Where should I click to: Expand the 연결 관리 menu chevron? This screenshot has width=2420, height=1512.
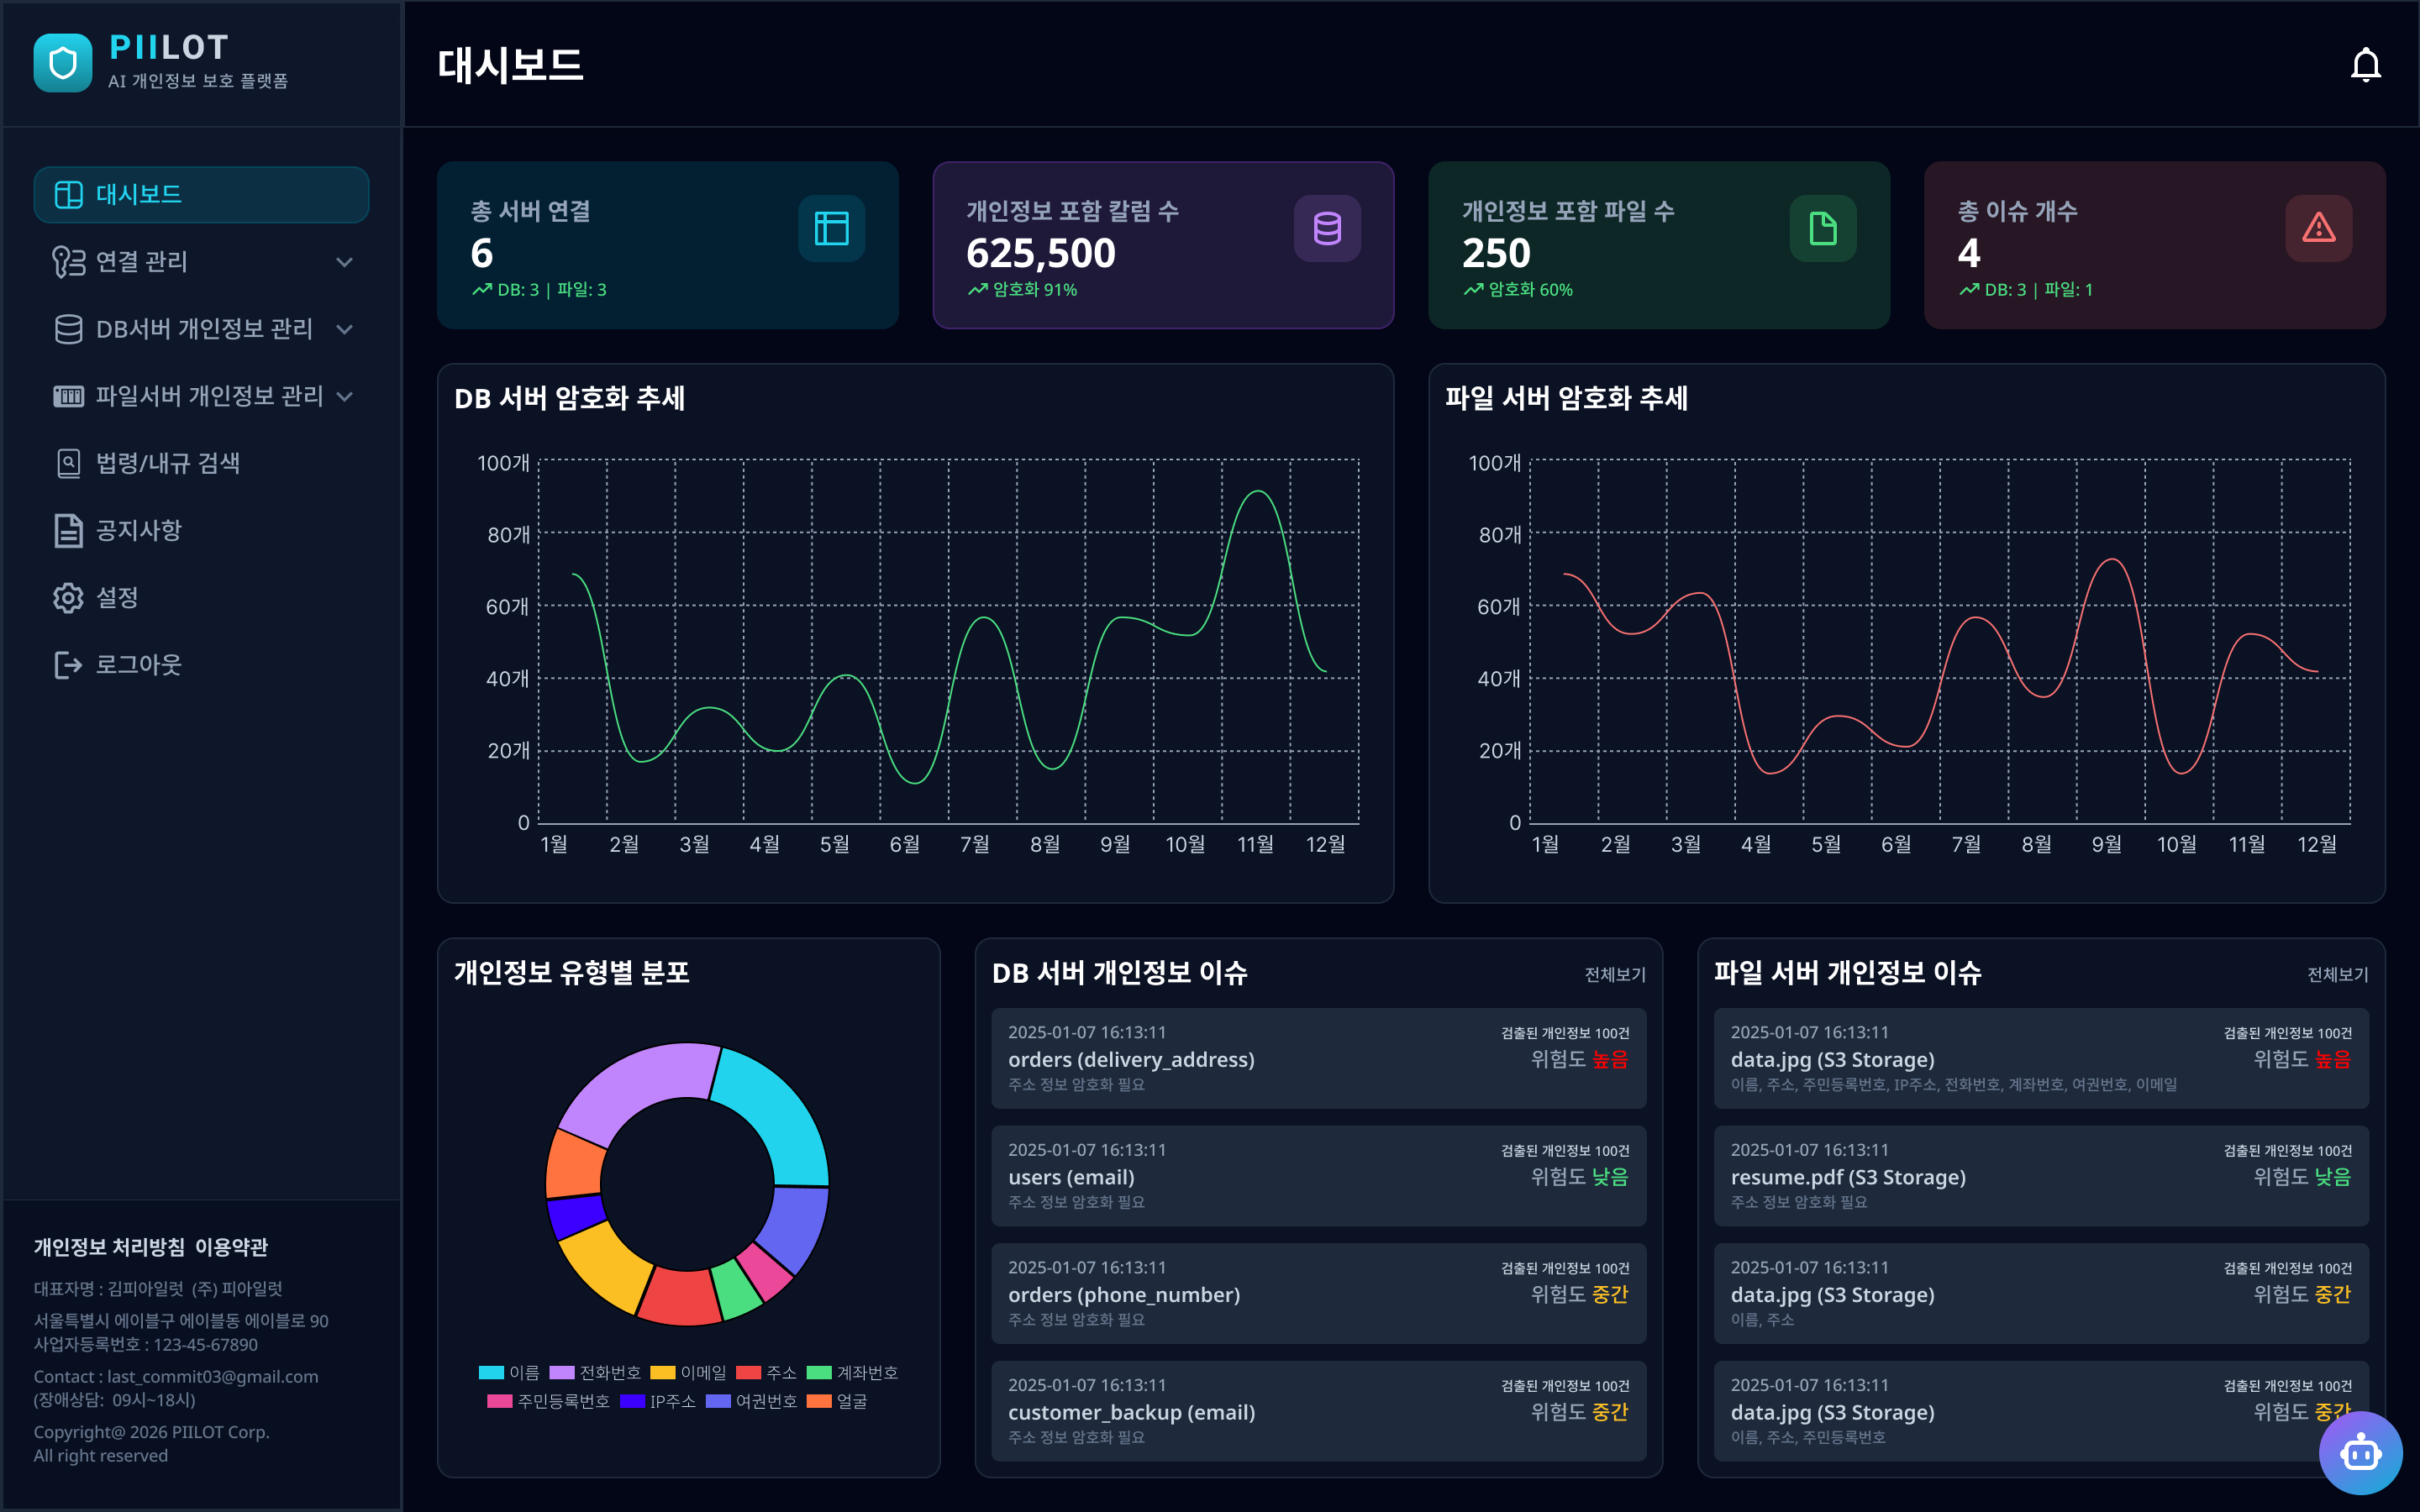[345, 262]
